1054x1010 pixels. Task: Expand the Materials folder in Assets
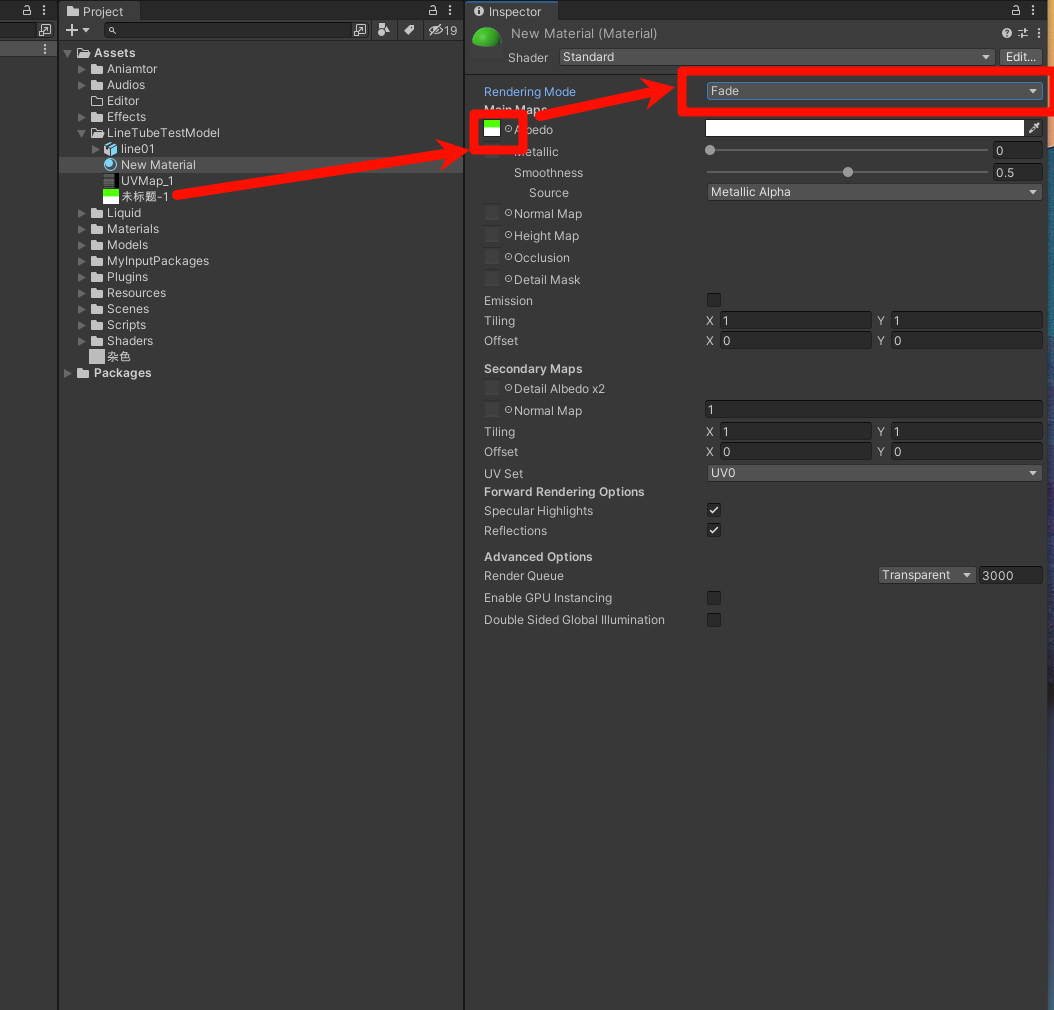coord(82,229)
